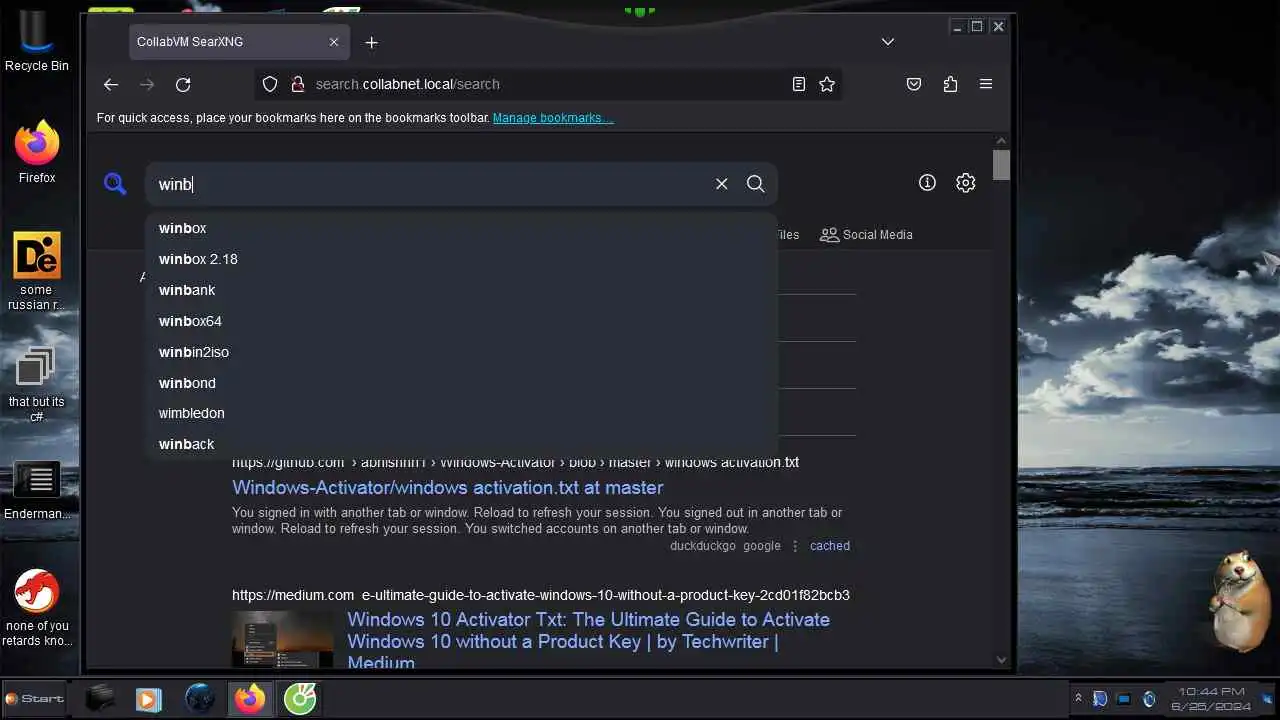Click the medium.com result URL text
The image size is (1280, 720).
point(540,595)
